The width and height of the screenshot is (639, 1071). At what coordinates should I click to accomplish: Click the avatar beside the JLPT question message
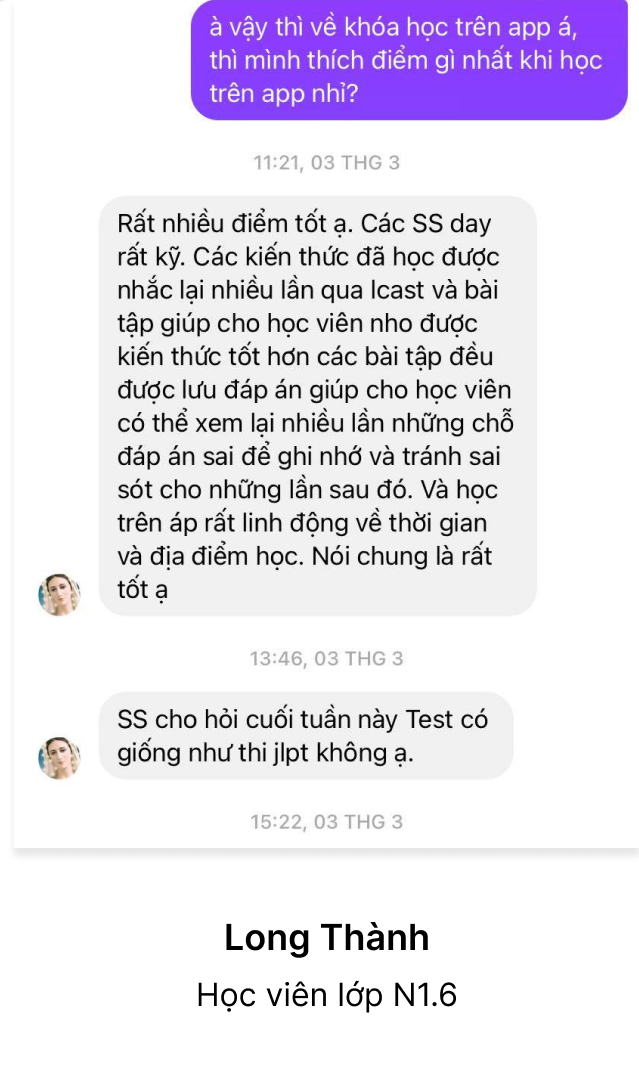tap(59, 758)
